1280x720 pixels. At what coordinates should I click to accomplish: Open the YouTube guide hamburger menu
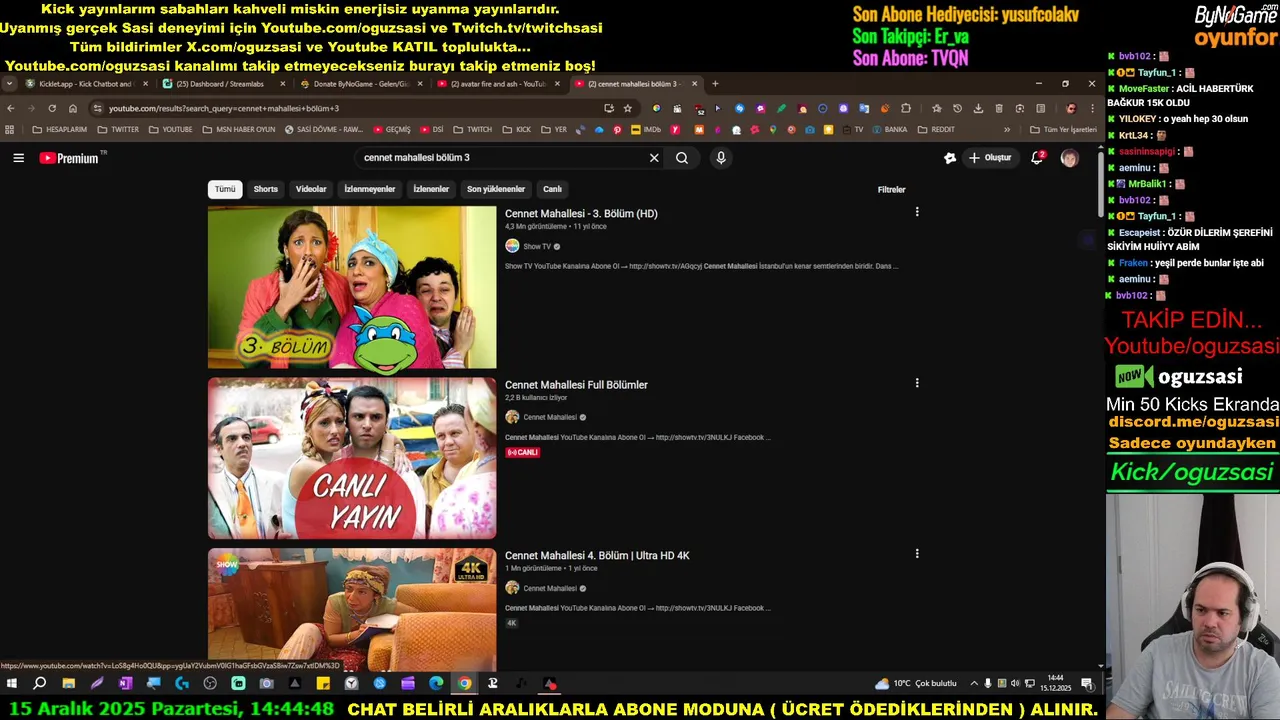point(18,158)
